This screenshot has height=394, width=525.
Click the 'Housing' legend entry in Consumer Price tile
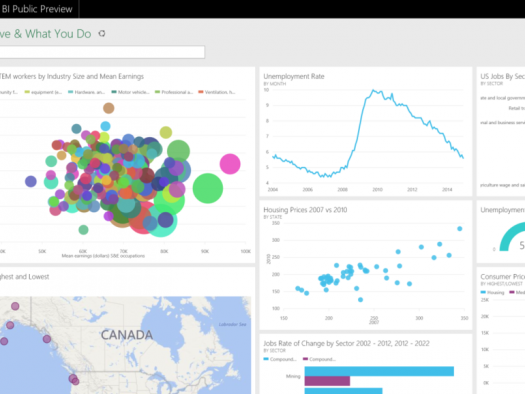pos(493,292)
